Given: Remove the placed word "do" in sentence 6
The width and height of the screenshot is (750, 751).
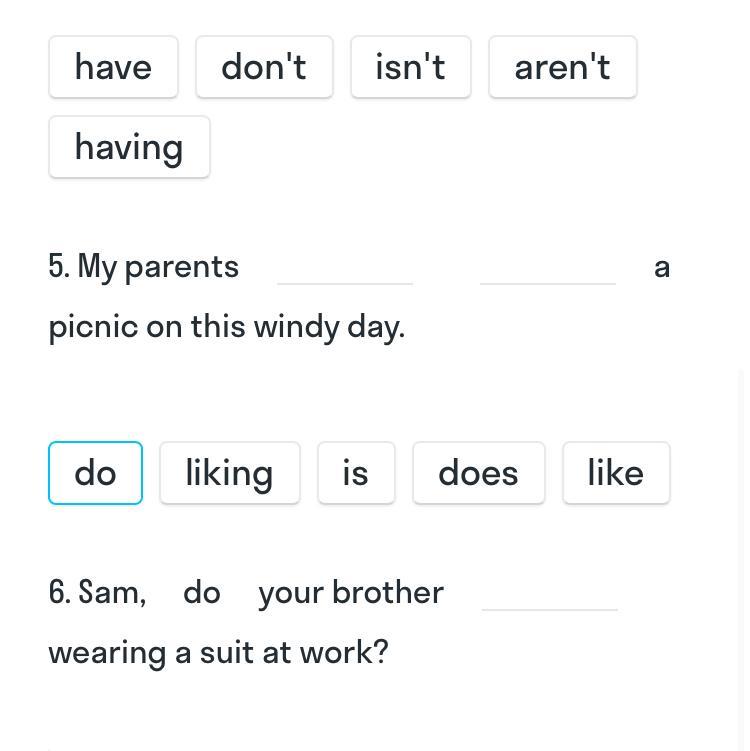Looking at the screenshot, I should 202,592.
